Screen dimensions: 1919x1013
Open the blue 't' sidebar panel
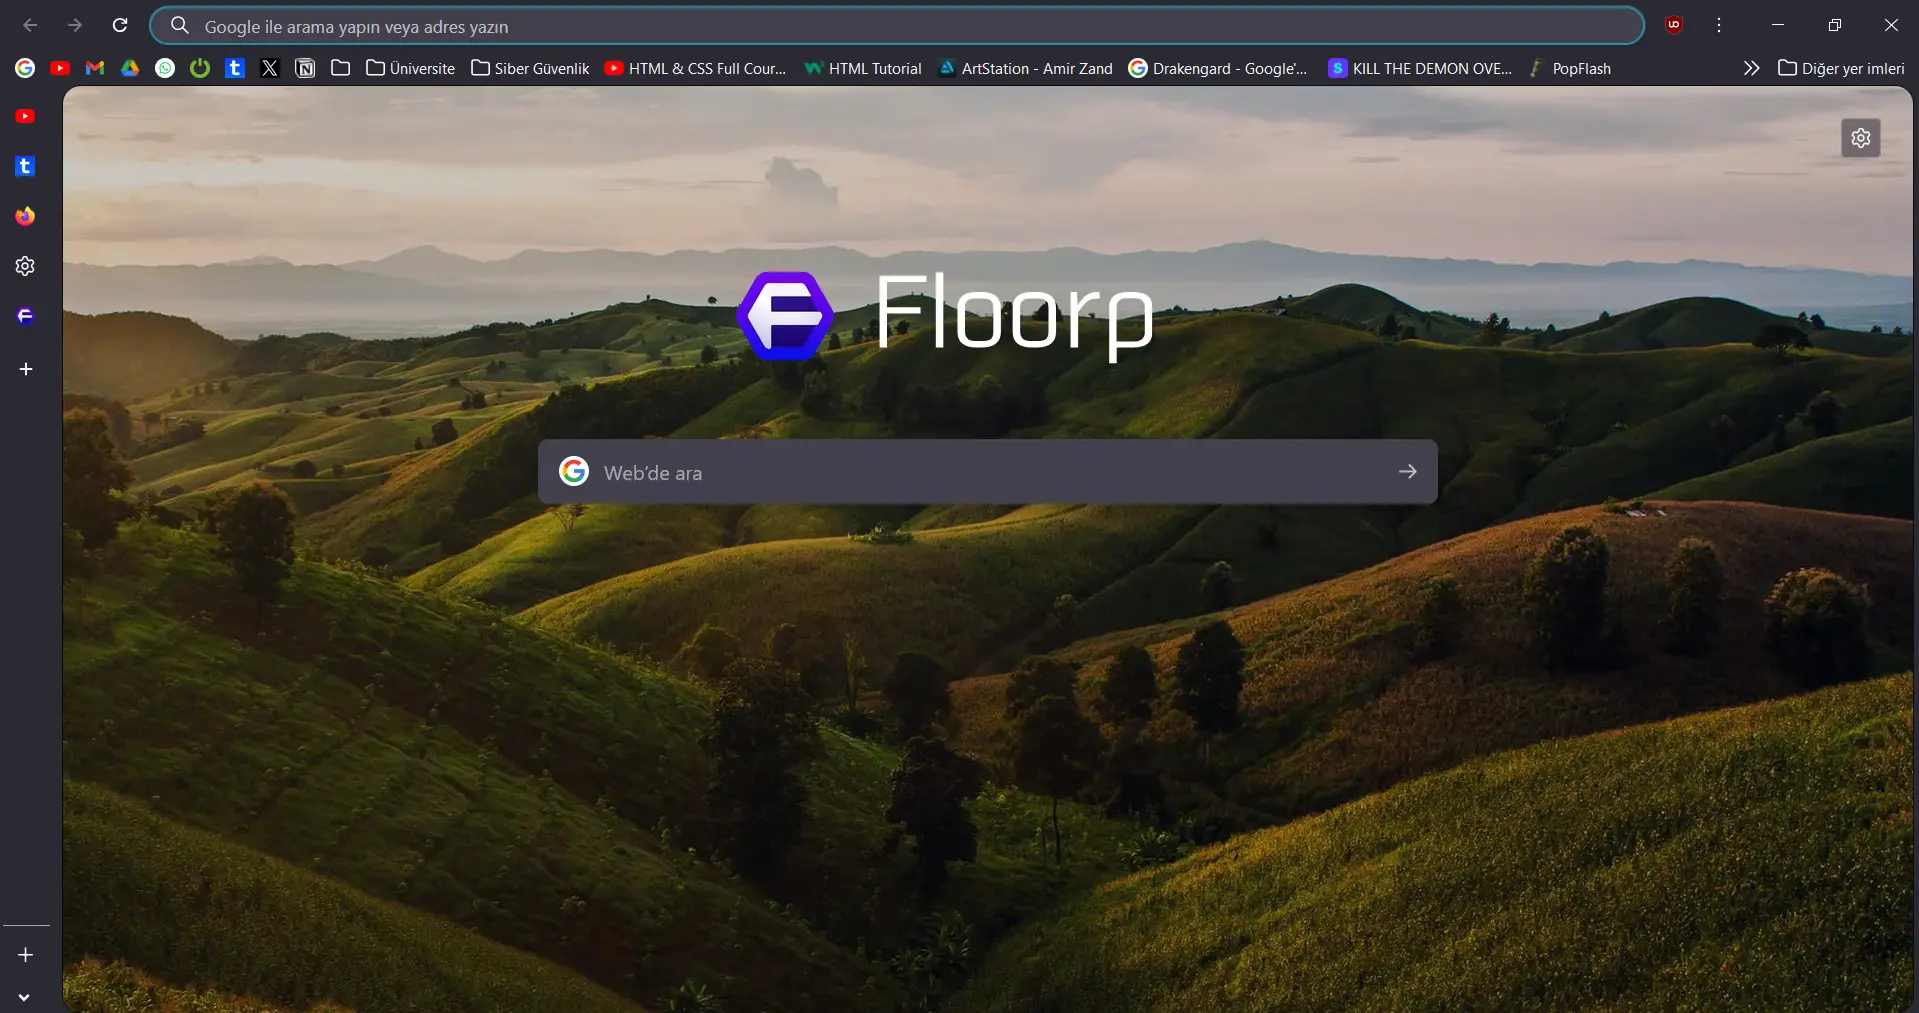pyautogui.click(x=26, y=166)
